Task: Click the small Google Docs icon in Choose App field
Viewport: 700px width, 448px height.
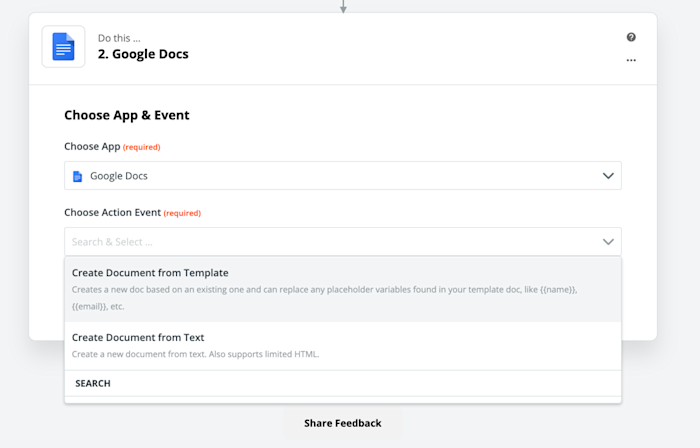Action: click(77, 176)
